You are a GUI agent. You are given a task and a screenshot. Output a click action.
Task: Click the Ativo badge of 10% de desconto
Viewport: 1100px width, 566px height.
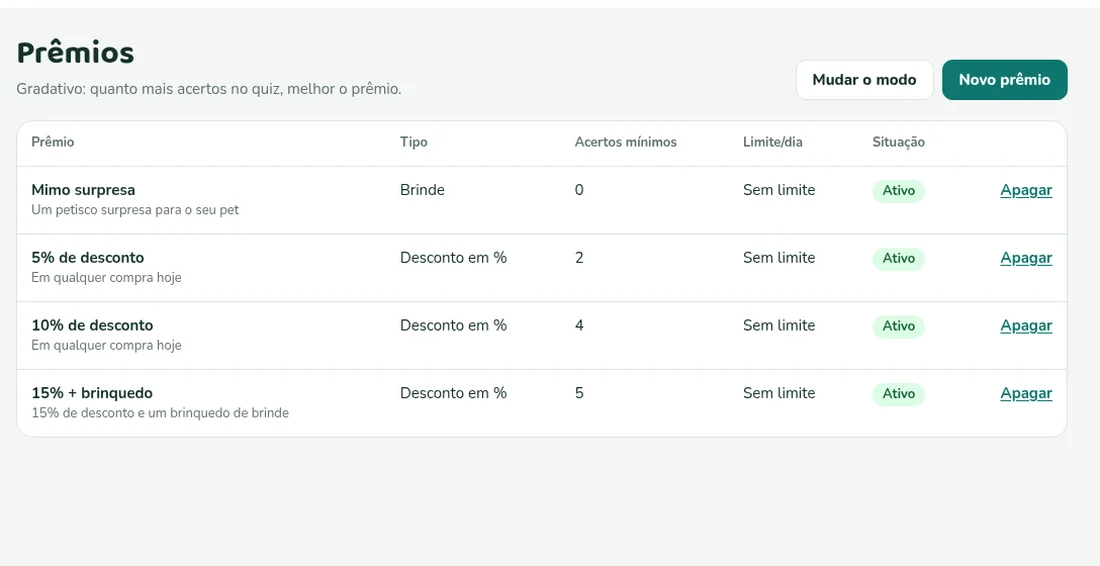point(899,326)
